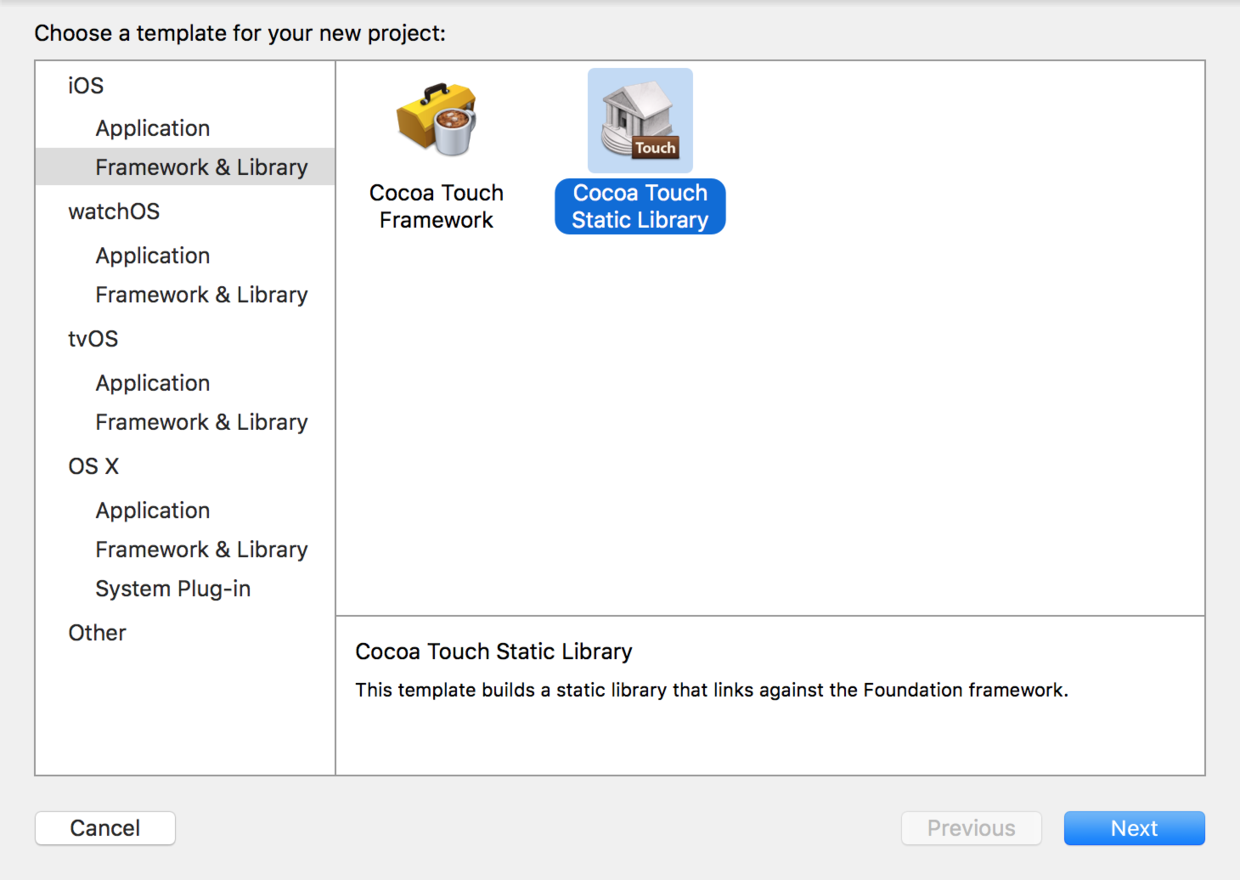Click the description title Cocoa Touch Static Library

494,652
